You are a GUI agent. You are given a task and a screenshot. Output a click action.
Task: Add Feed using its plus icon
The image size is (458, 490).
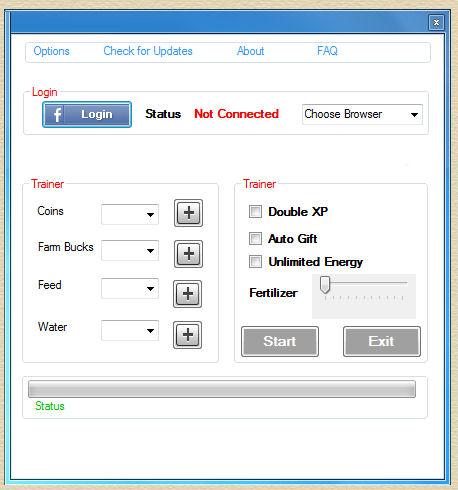(187, 294)
